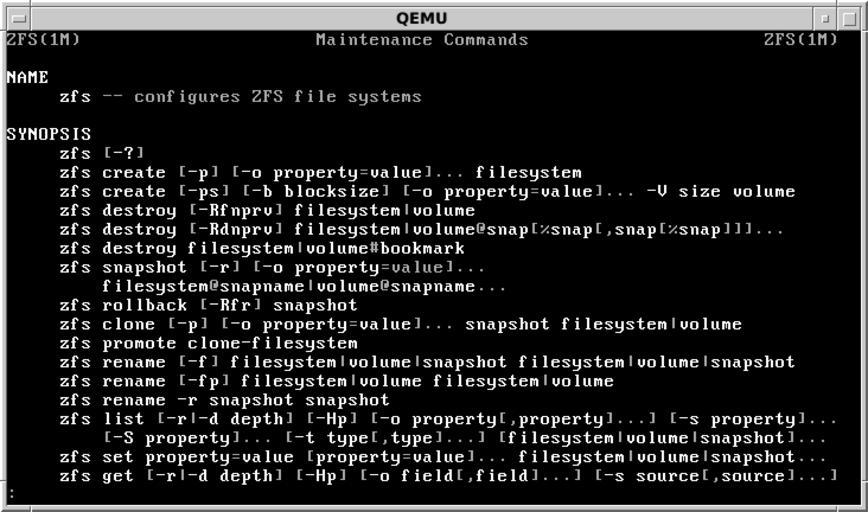
Task: Click the pager colon prompt at bottom
Action: pos(11,494)
